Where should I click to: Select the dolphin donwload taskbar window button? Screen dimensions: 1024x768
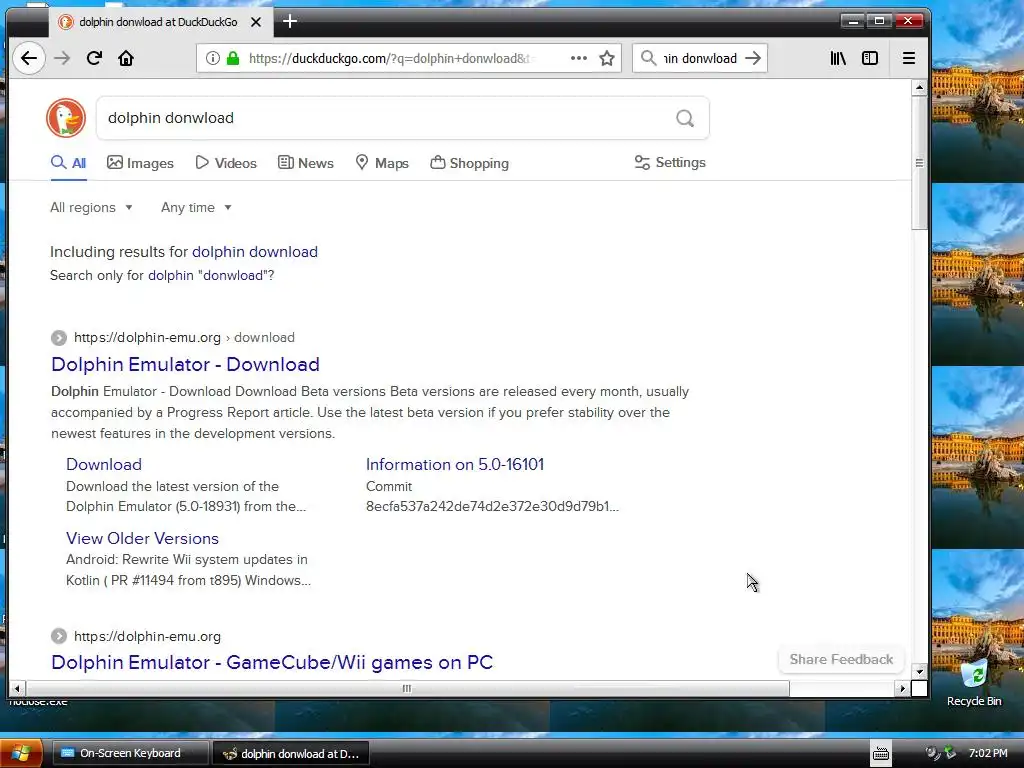291,754
